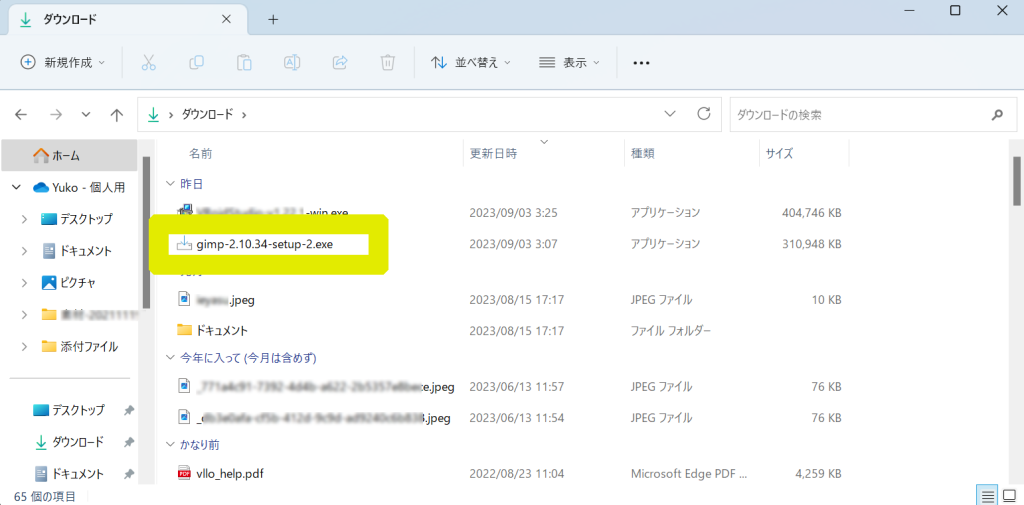1024x505 pixels.
Task: Go forward with the right arrow
Action: coord(56,114)
